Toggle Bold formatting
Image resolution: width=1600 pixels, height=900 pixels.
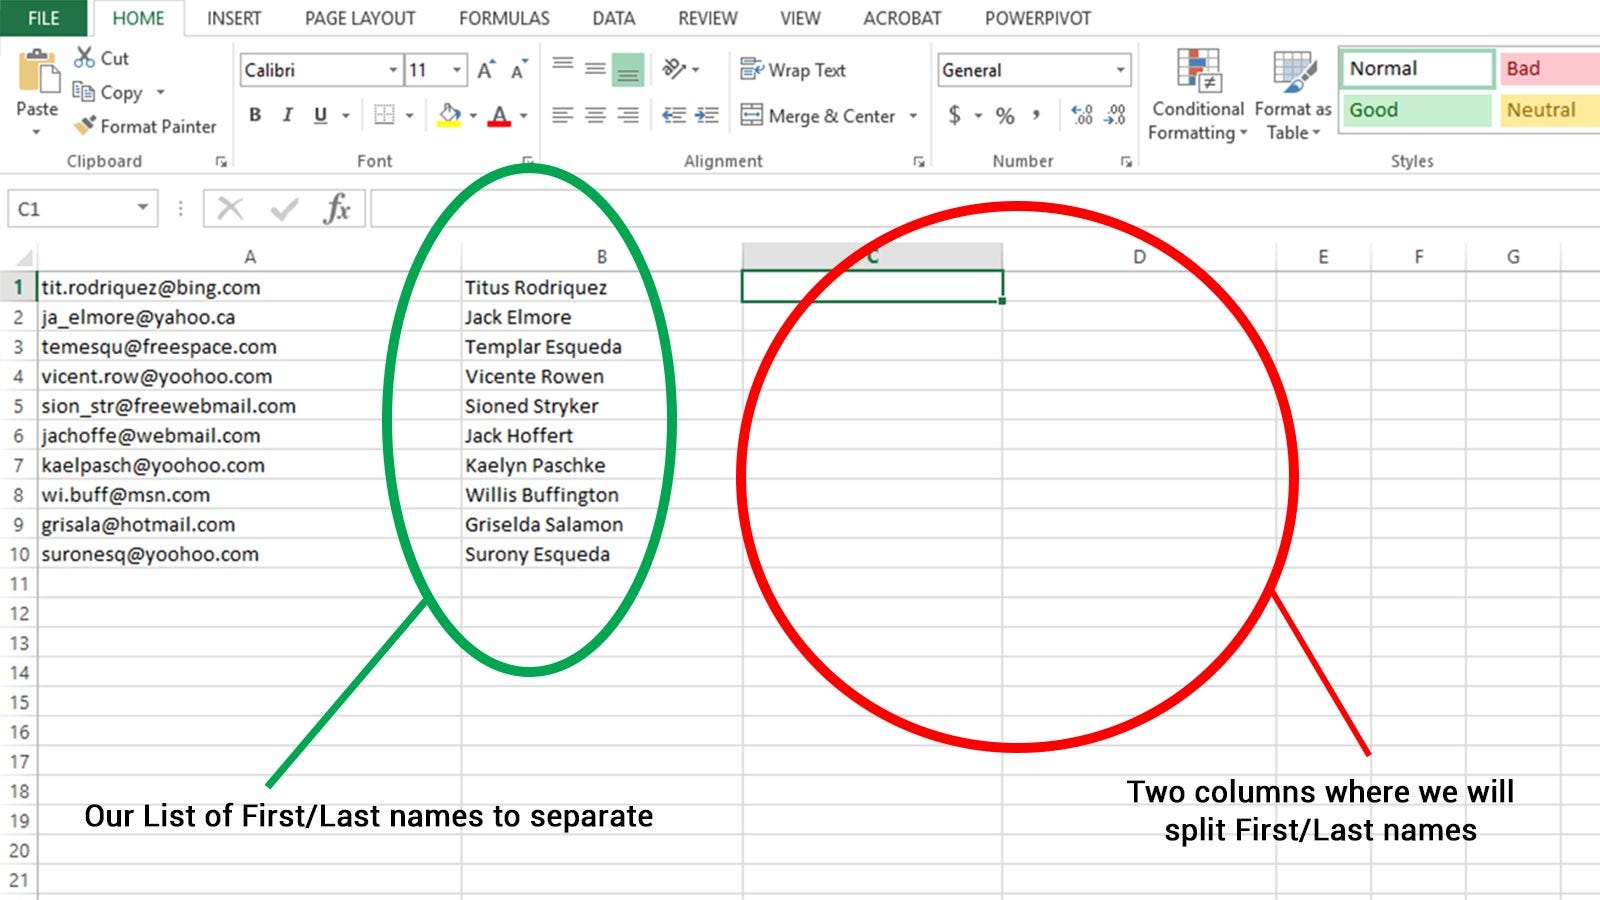[x=255, y=115]
